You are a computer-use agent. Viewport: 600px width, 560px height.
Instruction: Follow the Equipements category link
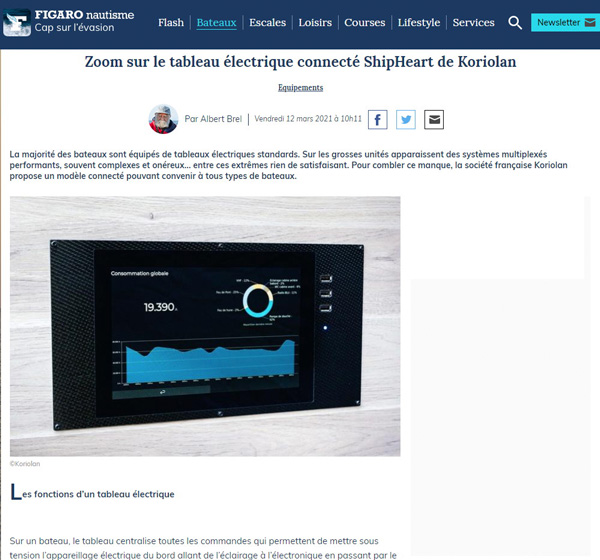click(x=300, y=88)
